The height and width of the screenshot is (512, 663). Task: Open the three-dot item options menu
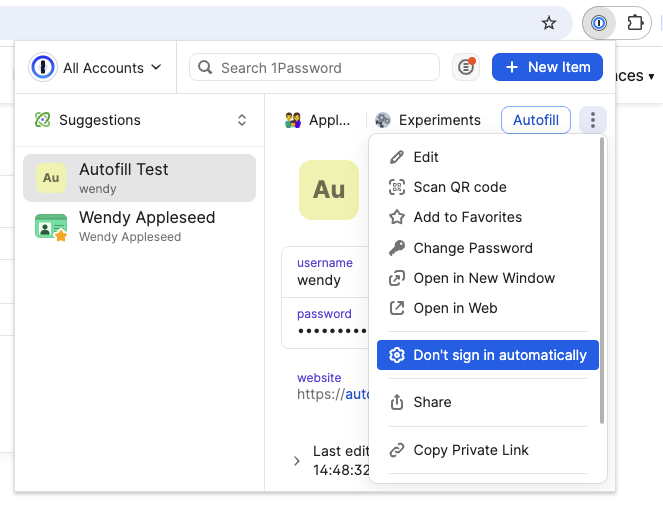coord(593,120)
